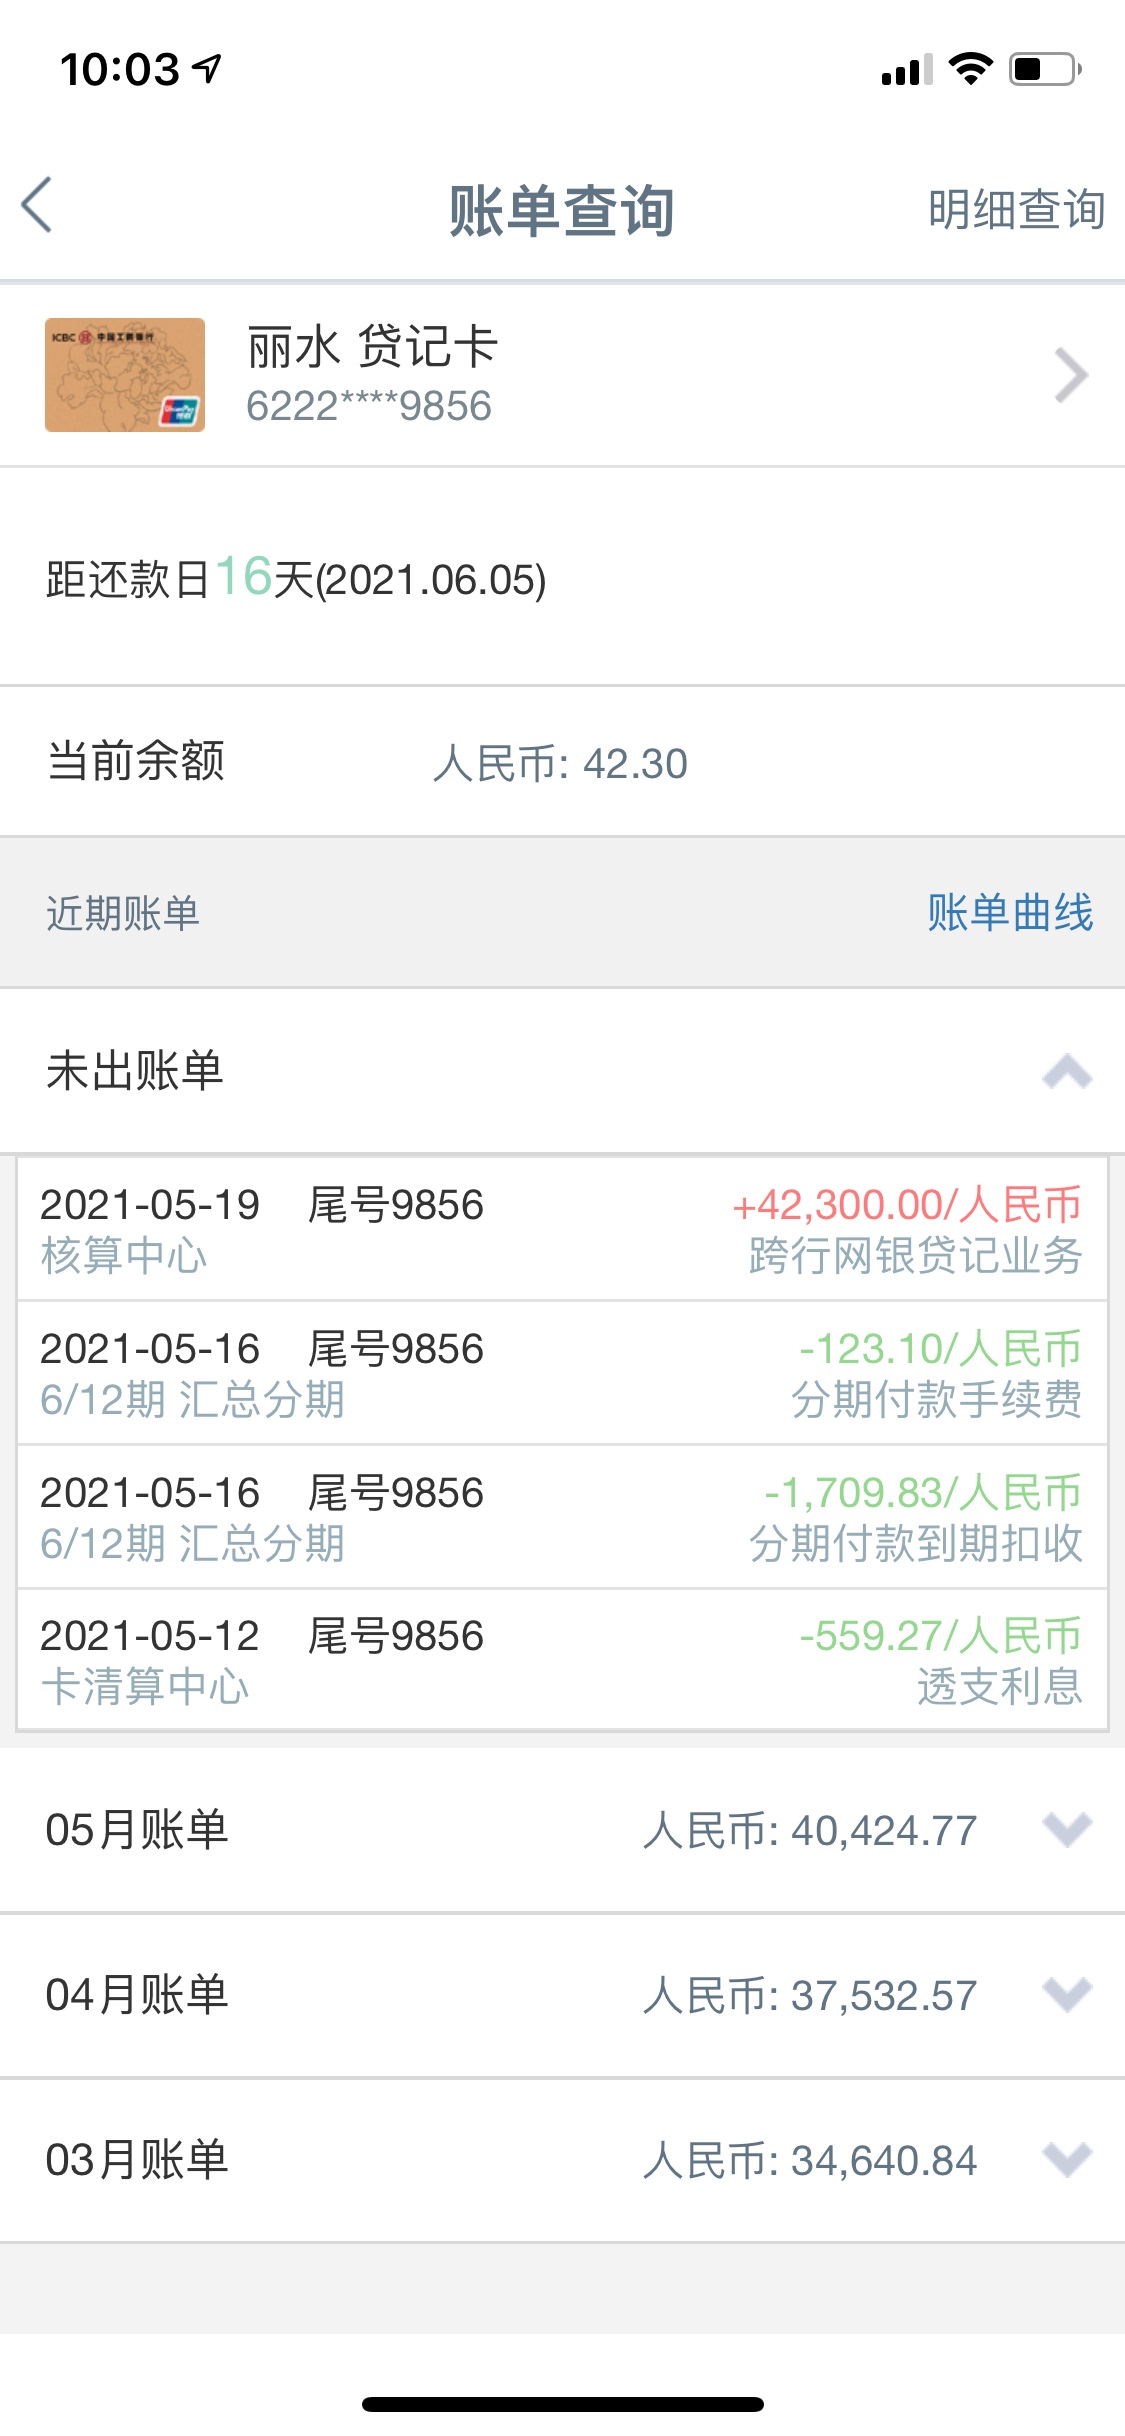Tap the battery status icon
1125x2436 pixels.
(x=1044, y=69)
